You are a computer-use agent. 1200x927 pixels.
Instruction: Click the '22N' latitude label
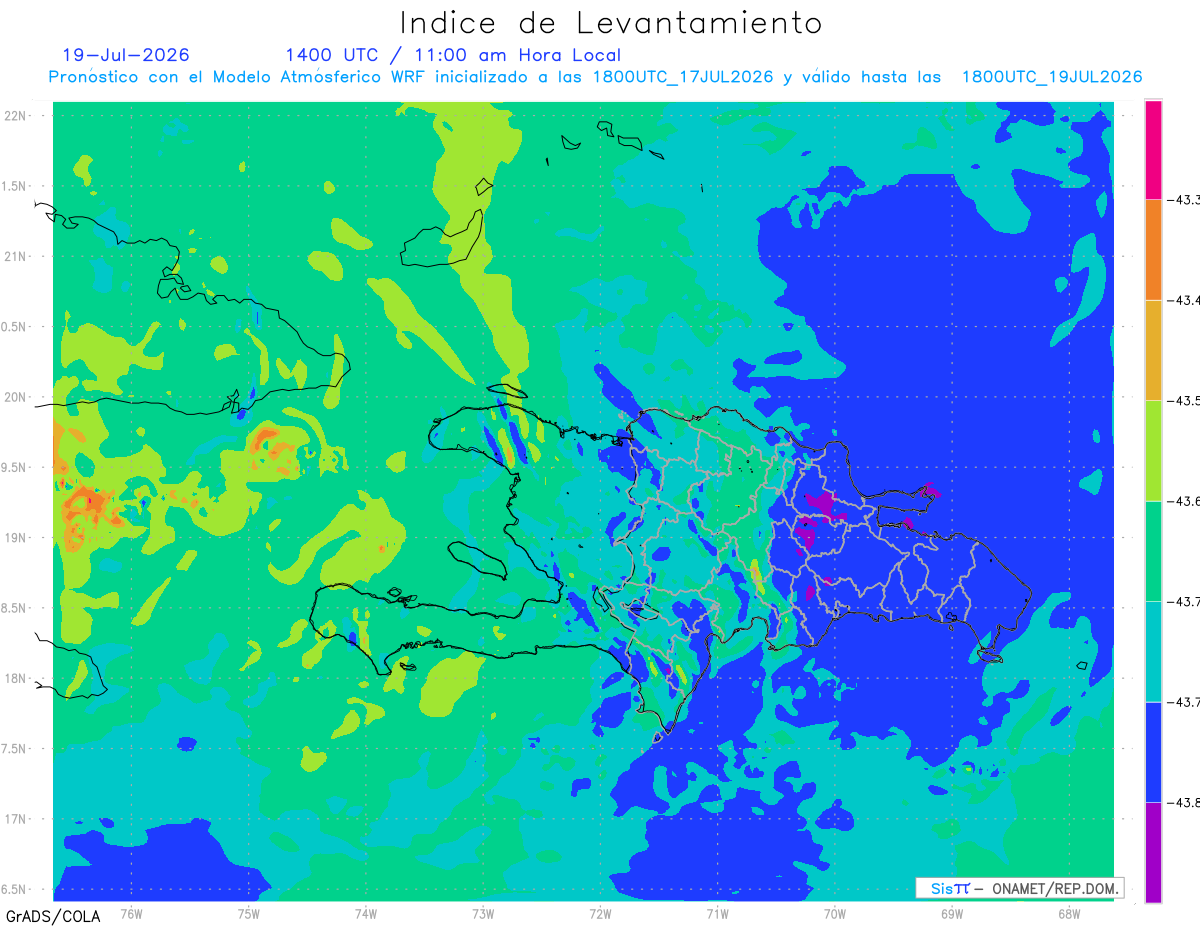click(16, 116)
